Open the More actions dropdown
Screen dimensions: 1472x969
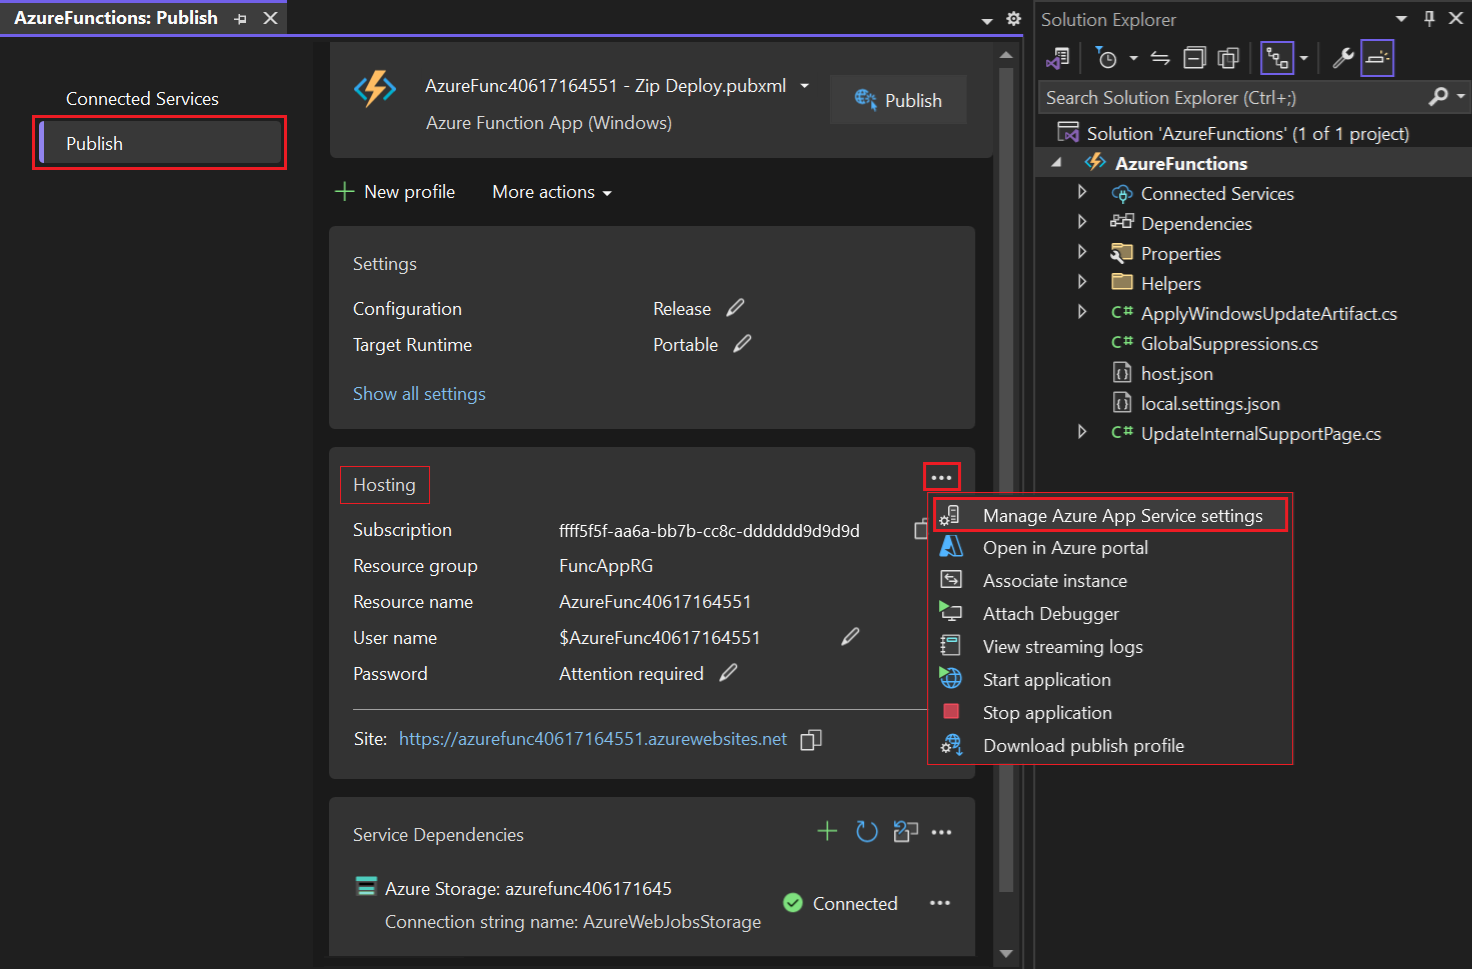(x=551, y=192)
